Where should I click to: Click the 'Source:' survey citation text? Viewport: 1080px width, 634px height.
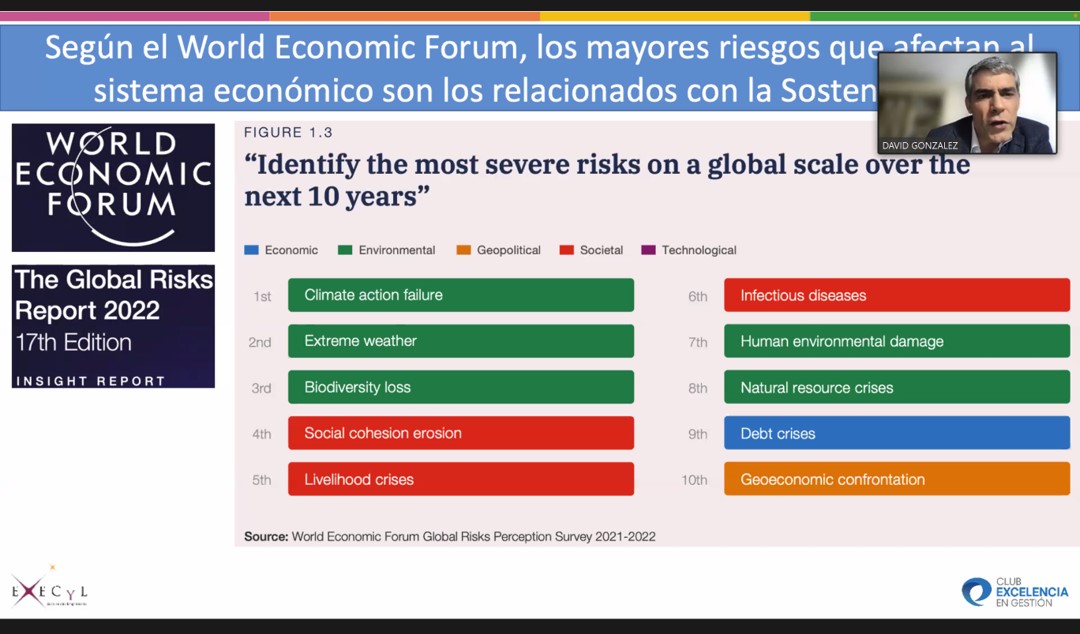pyautogui.click(x=450, y=536)
